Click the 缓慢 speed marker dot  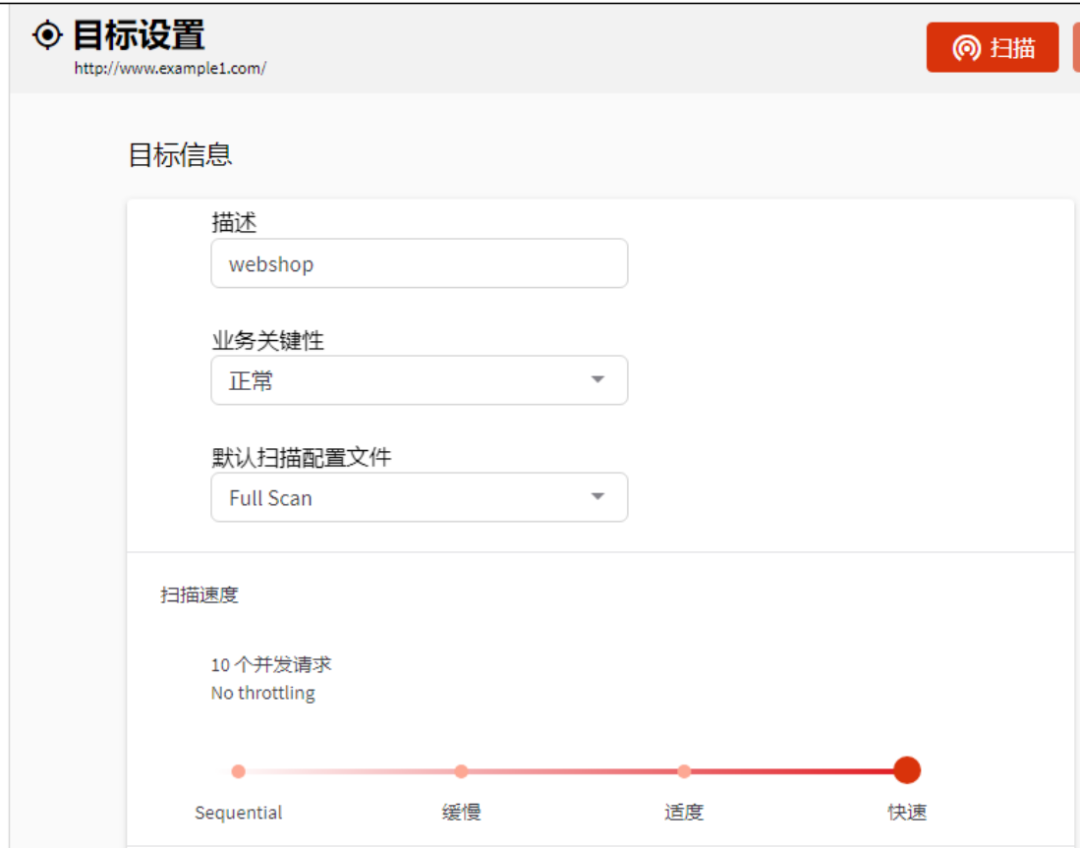tap(460, 770)
